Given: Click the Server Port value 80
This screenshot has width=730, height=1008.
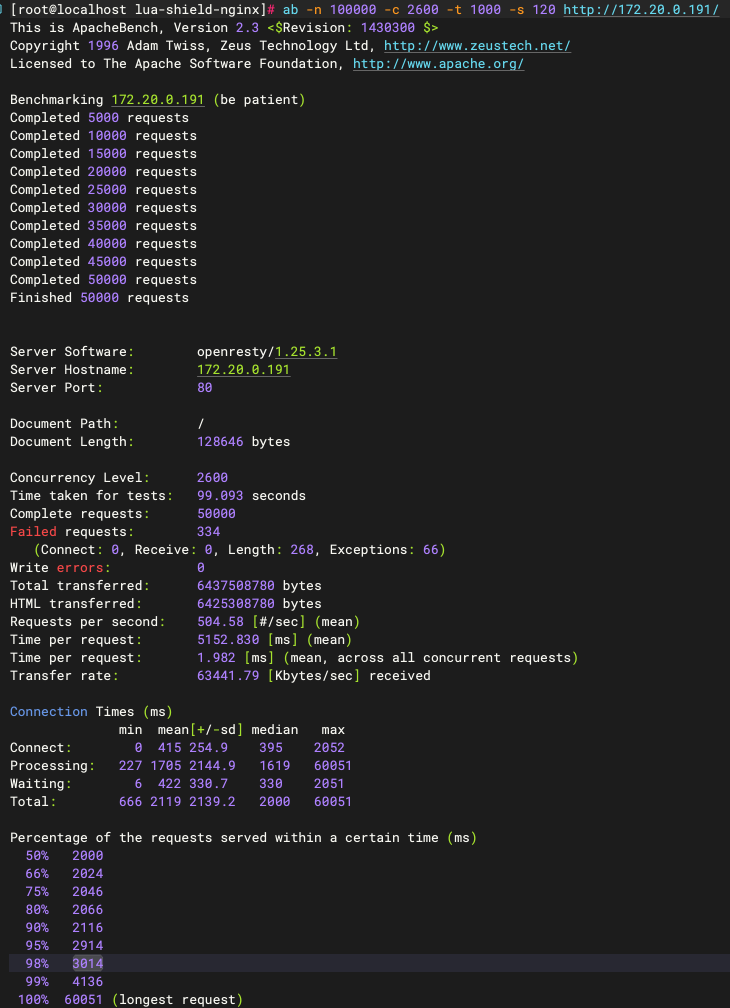Looking at the screenshot, I should click(205, 388).
